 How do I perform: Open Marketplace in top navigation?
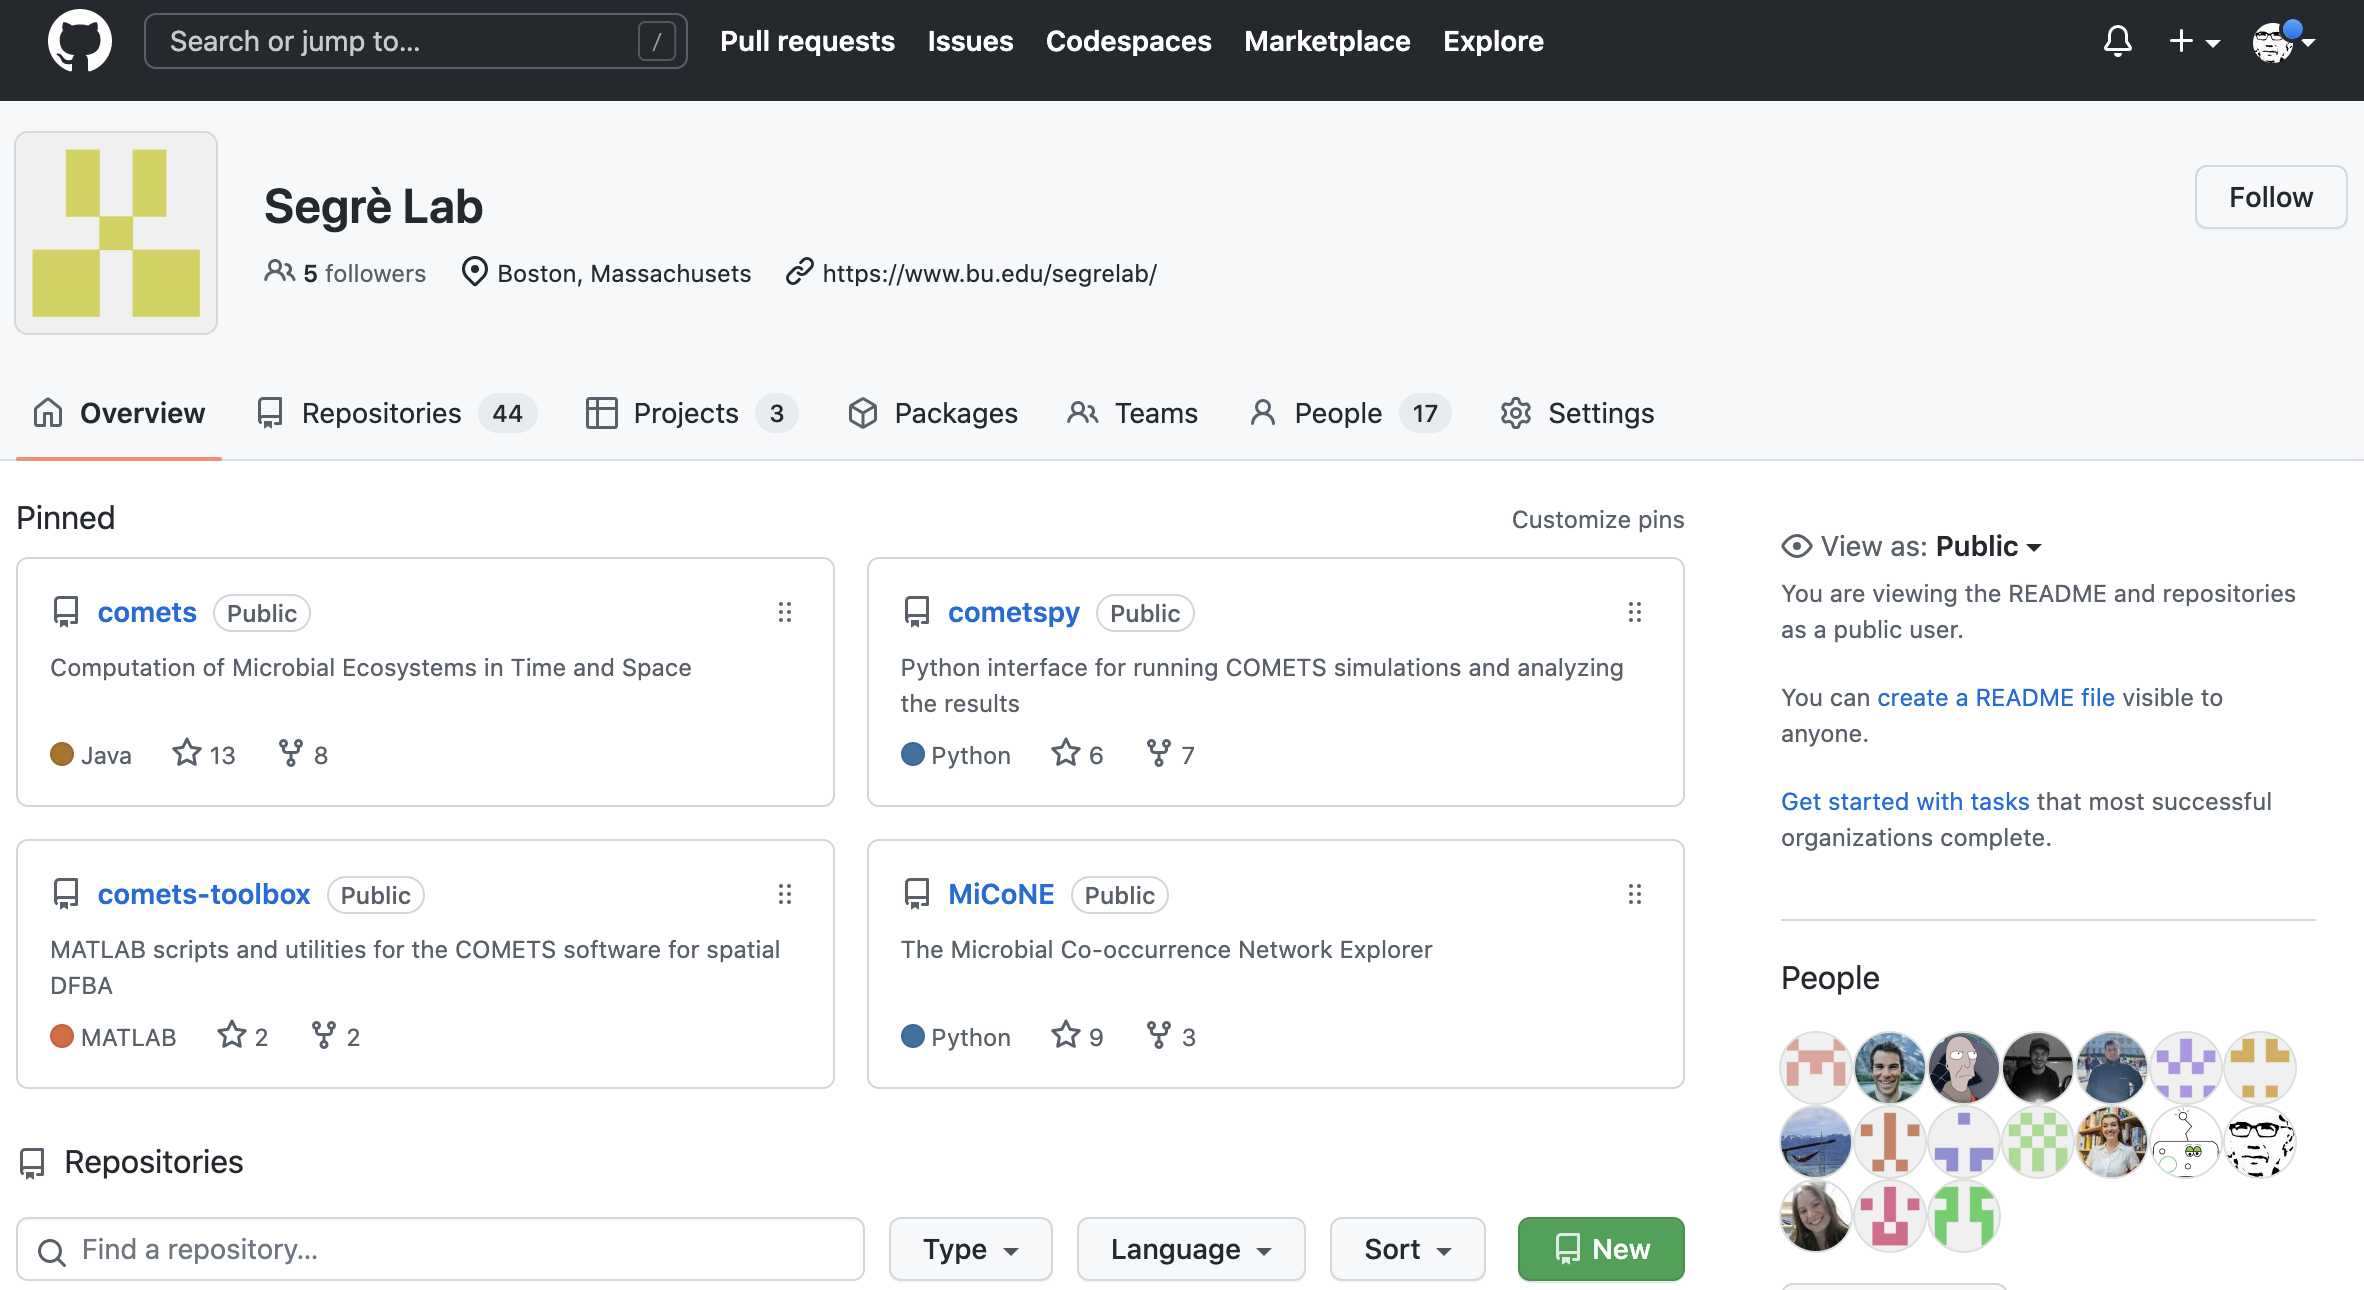click(1327, 41)
